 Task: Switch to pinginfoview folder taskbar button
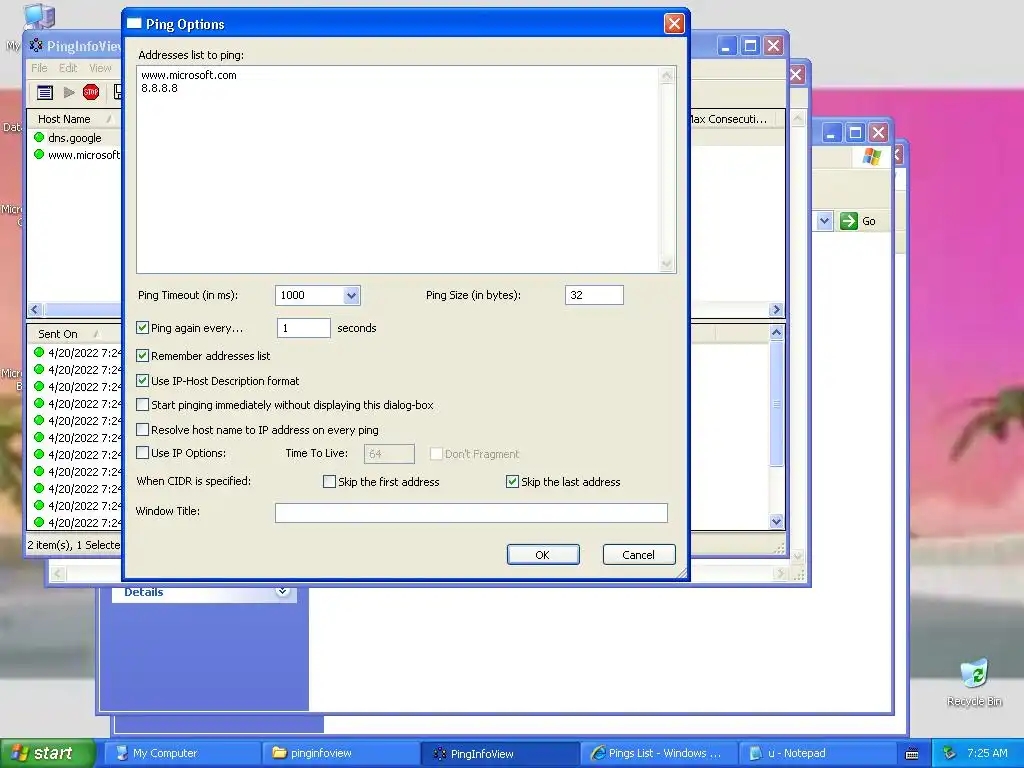(x=340, y=753)
